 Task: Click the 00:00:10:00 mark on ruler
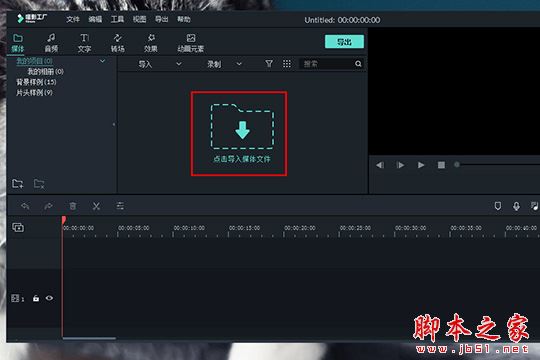[189, 228]
